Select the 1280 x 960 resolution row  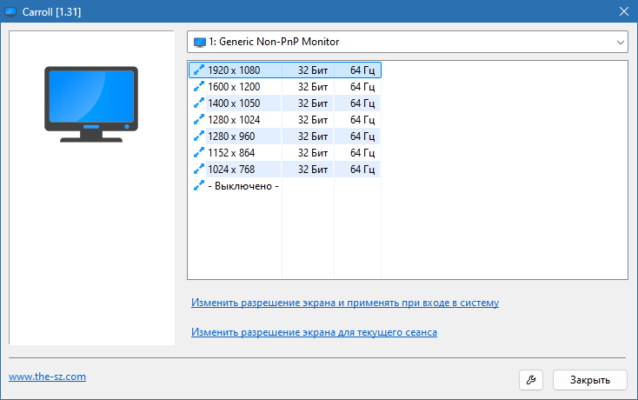[285, 136]
